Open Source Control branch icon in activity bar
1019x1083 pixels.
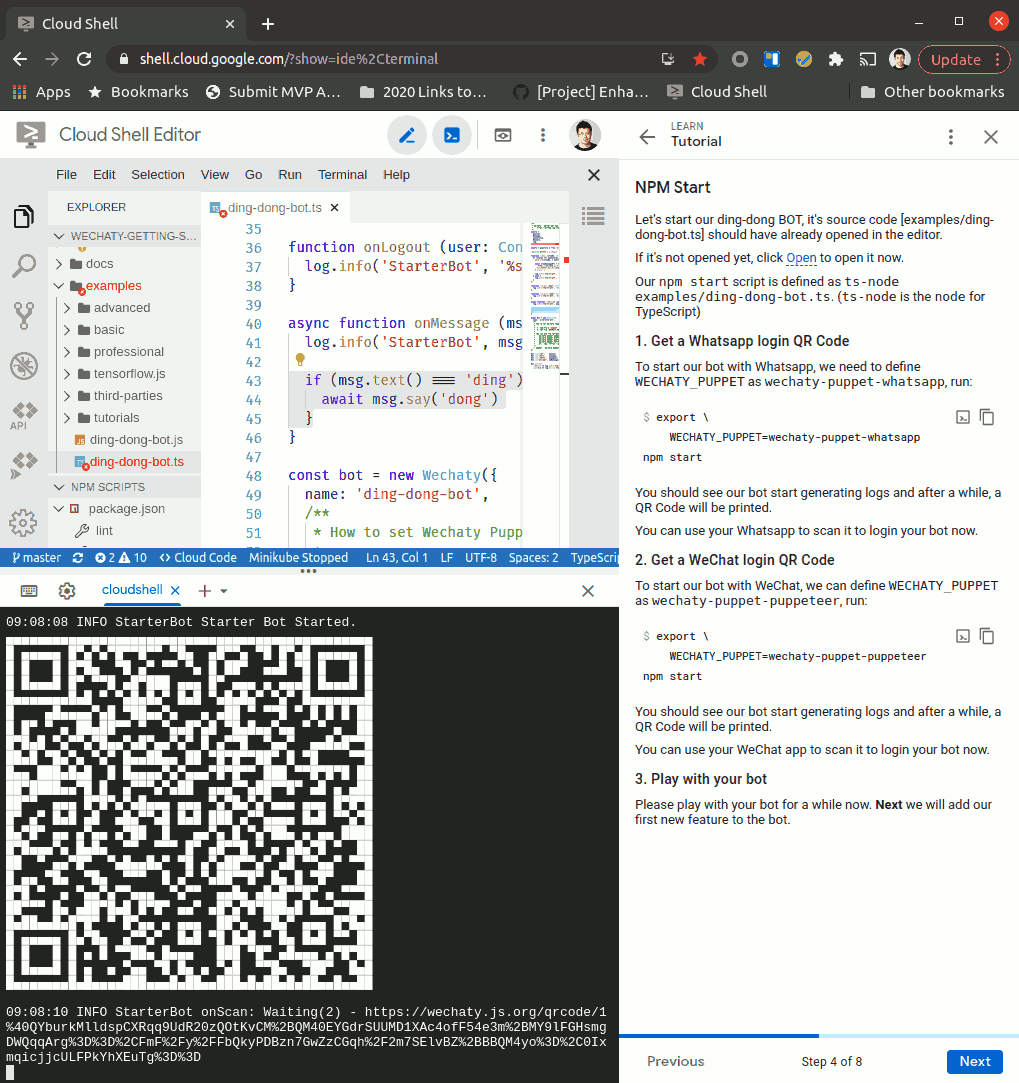23,316
